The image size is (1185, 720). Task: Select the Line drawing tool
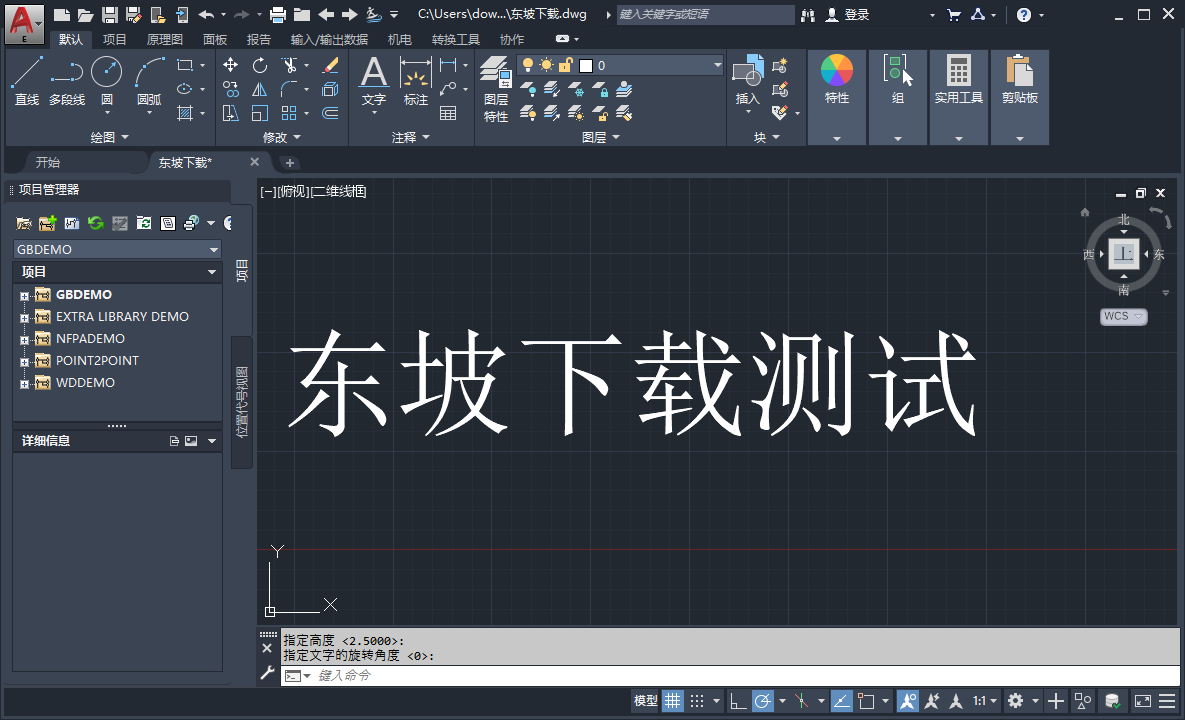click(x=26, y=70)
